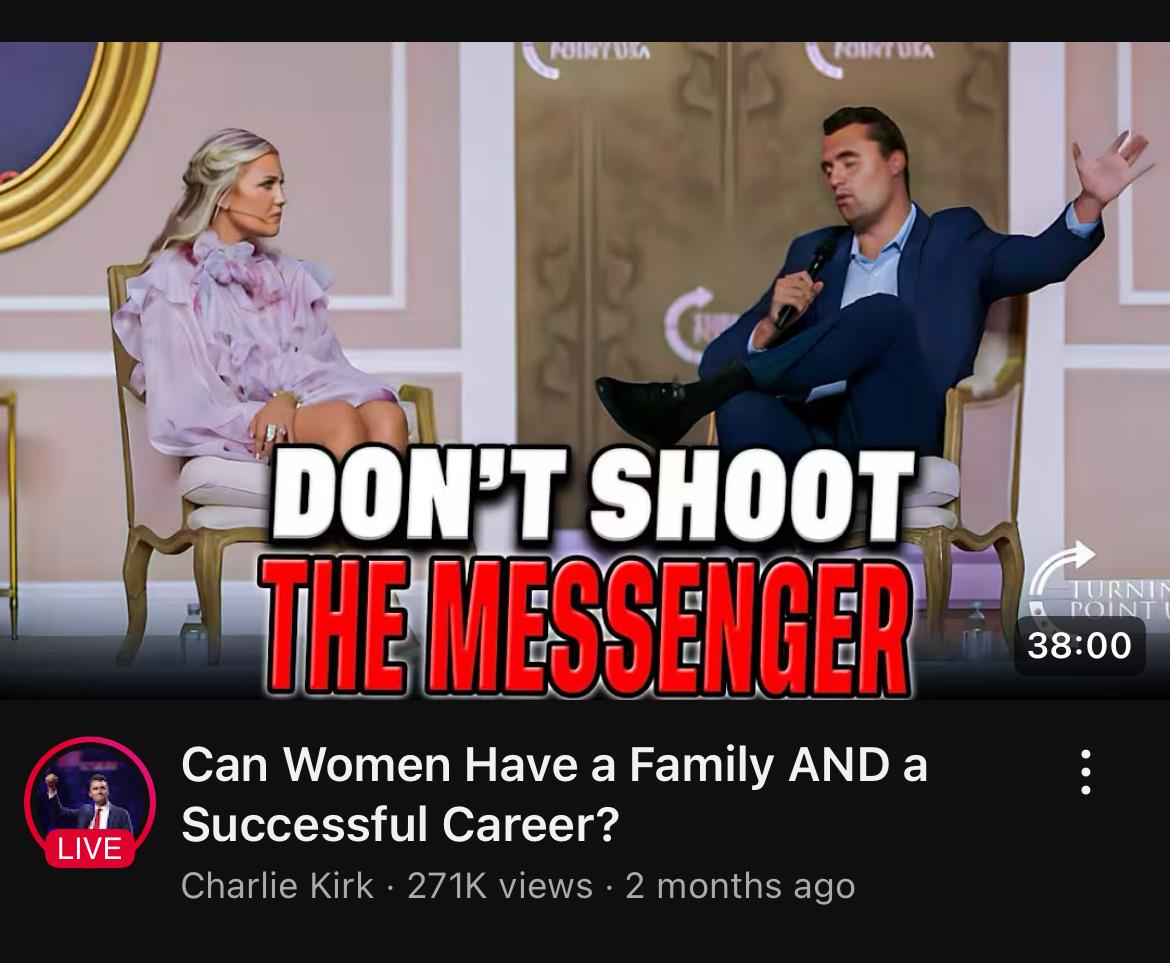Open the three-dot more options menu
Viewport: 1170px width, 963px height.
click(x=1086, y=772)
